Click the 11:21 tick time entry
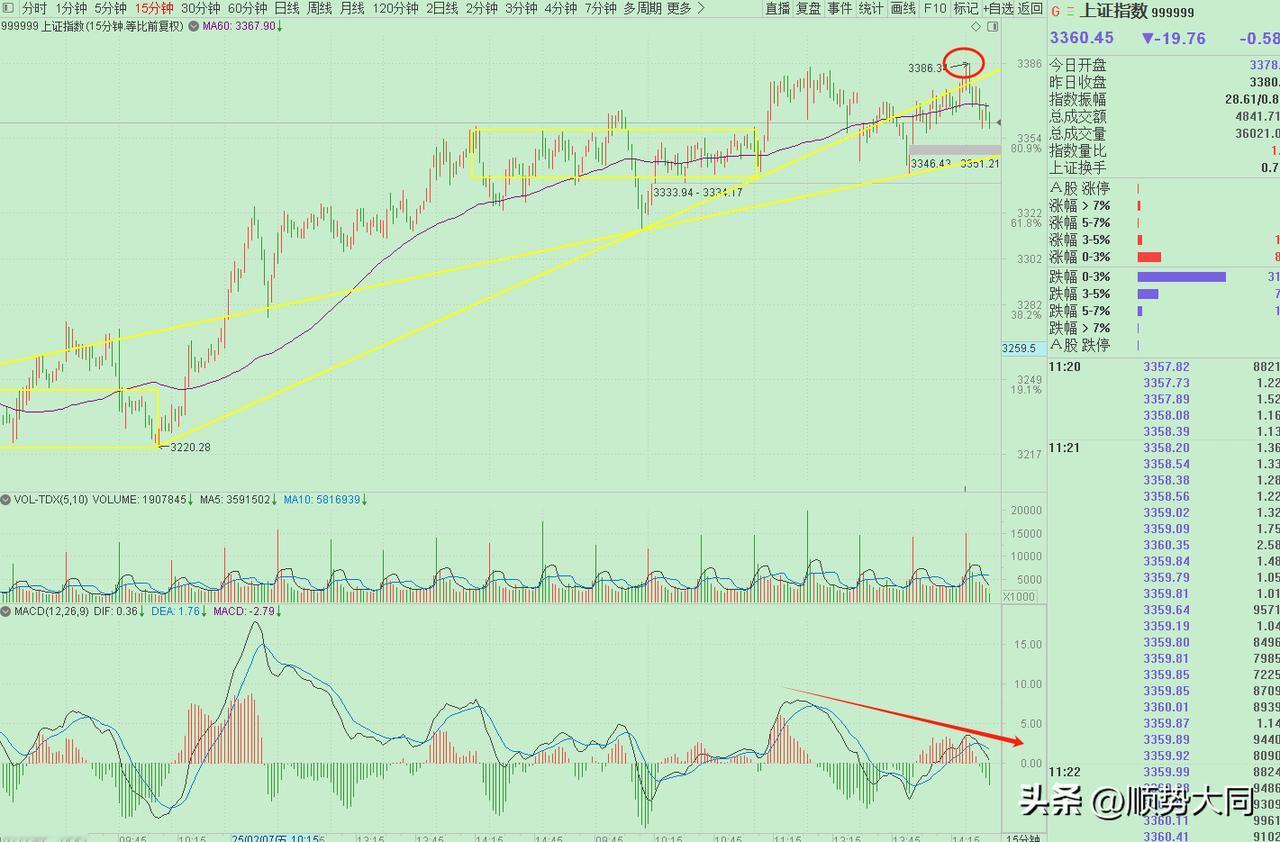This screenshot has height=842, width=1280. 1065,448
